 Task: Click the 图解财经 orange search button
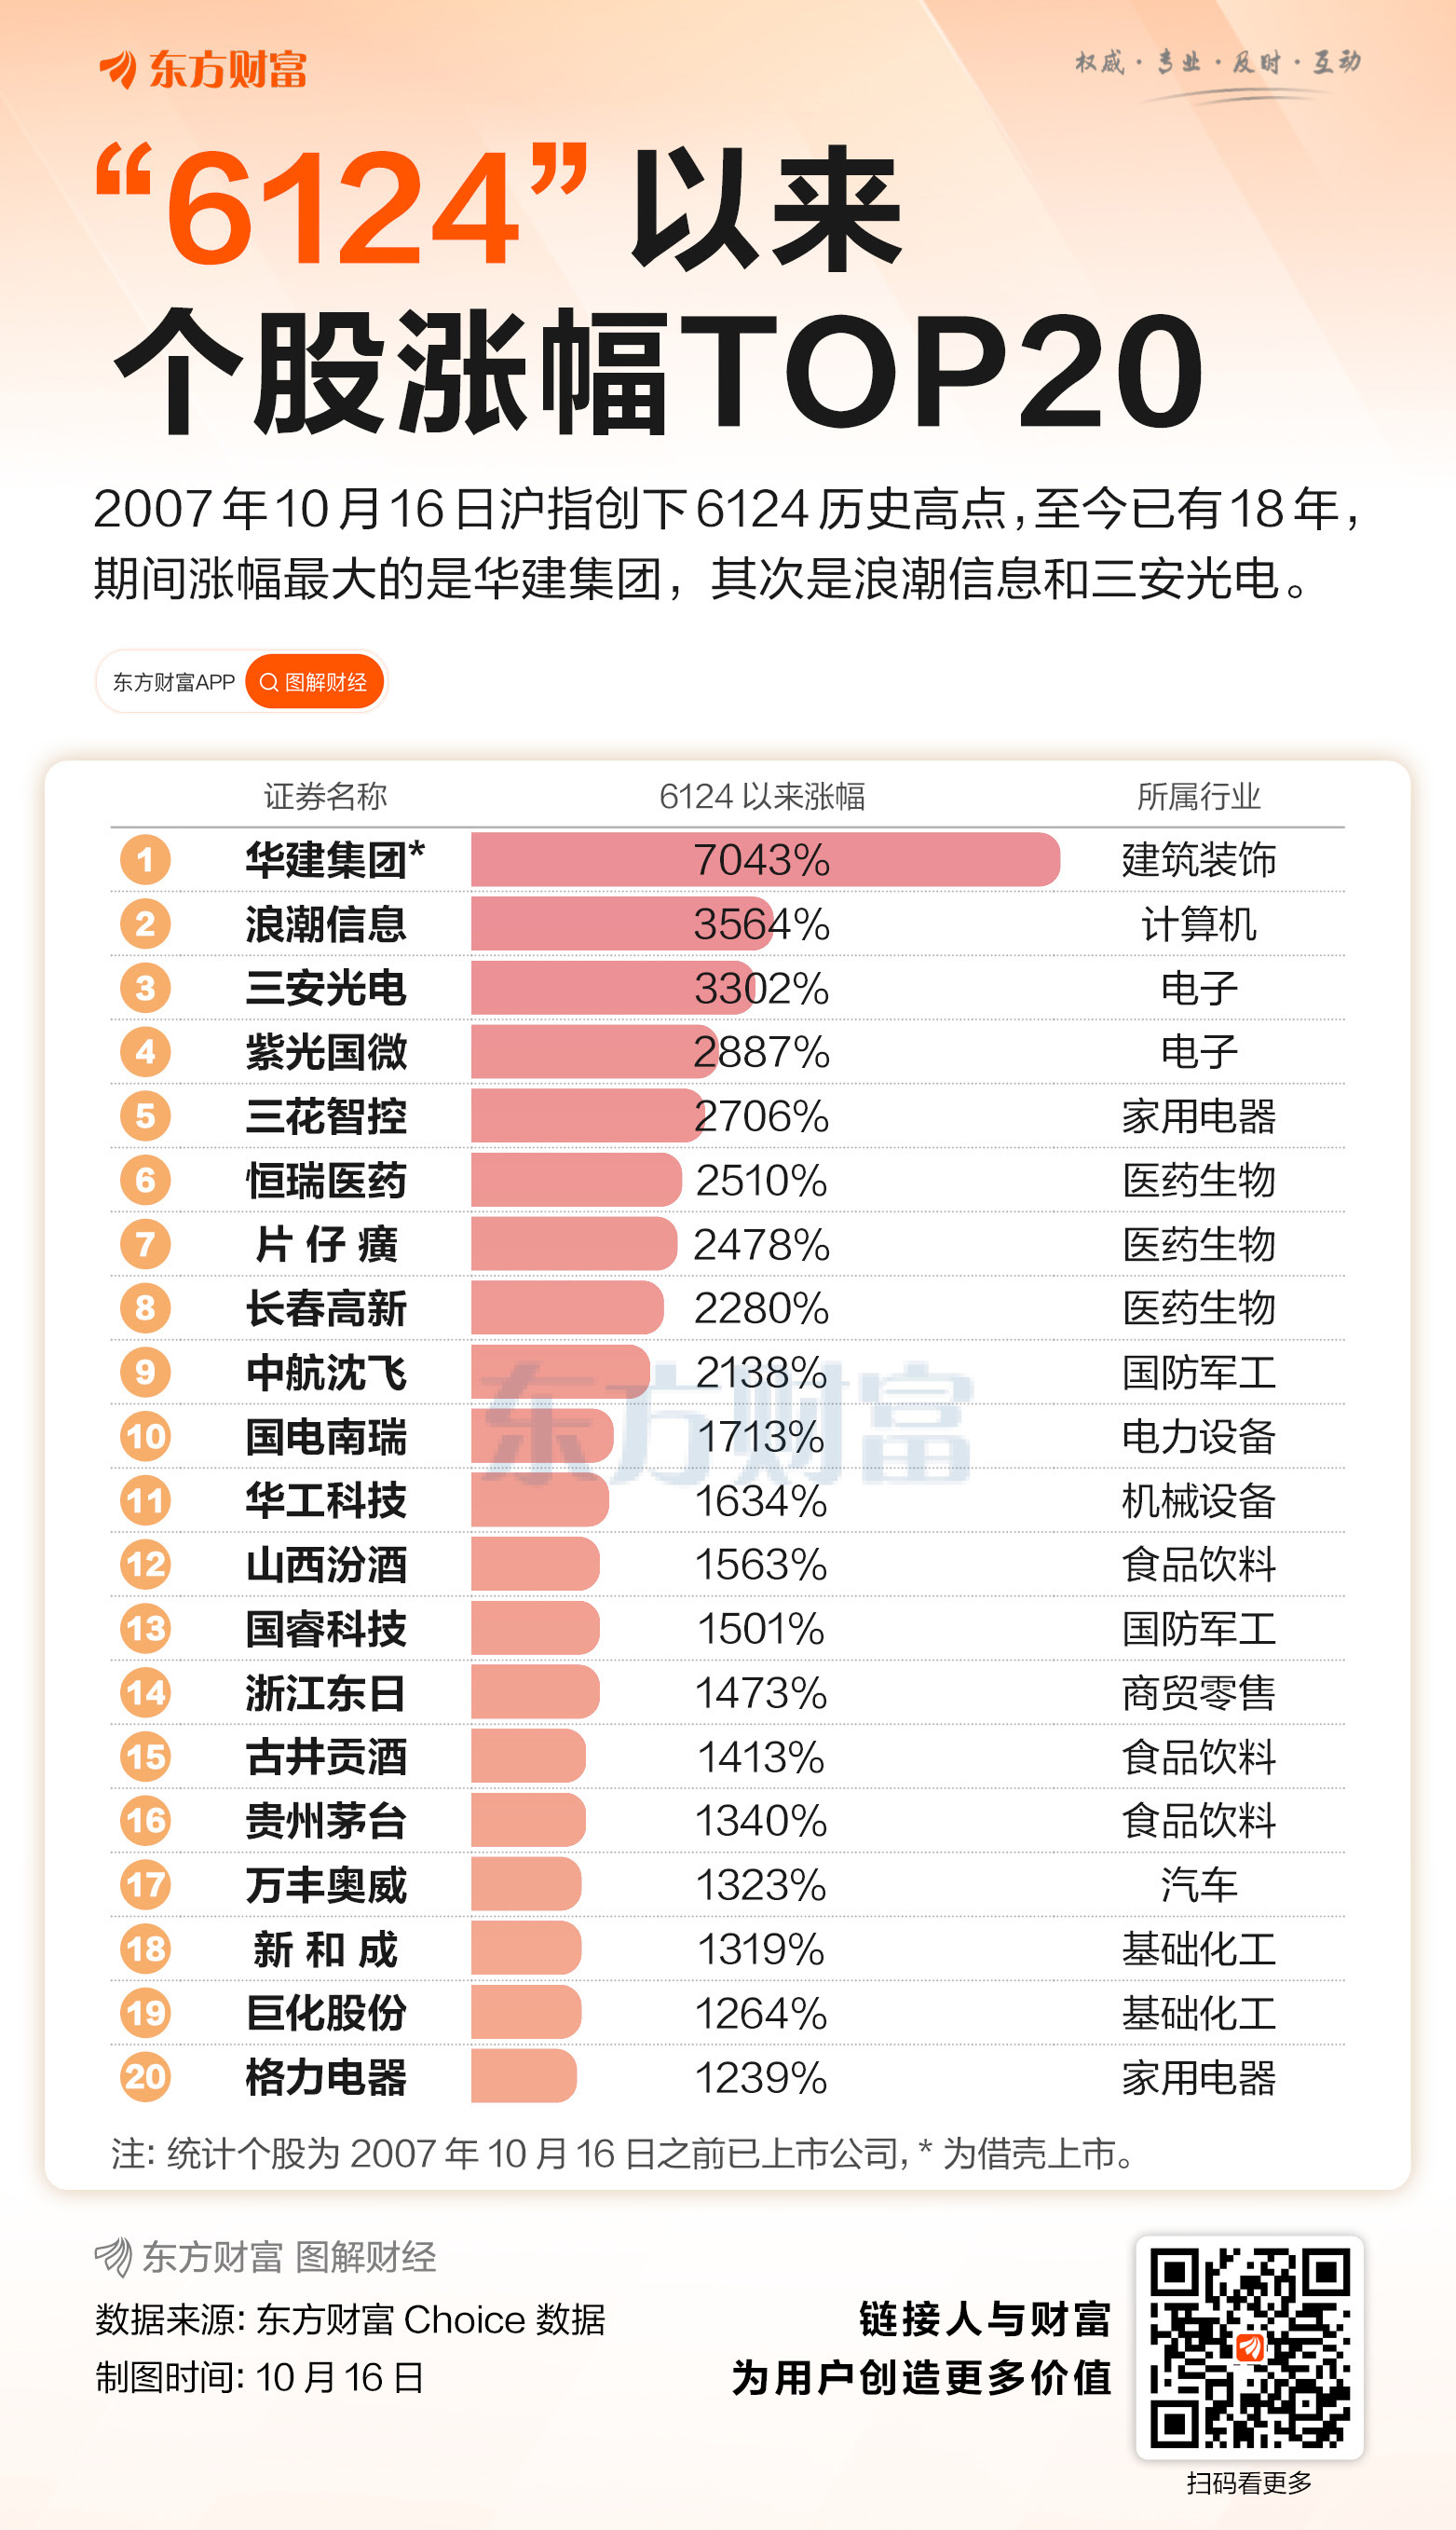(314, 682)
